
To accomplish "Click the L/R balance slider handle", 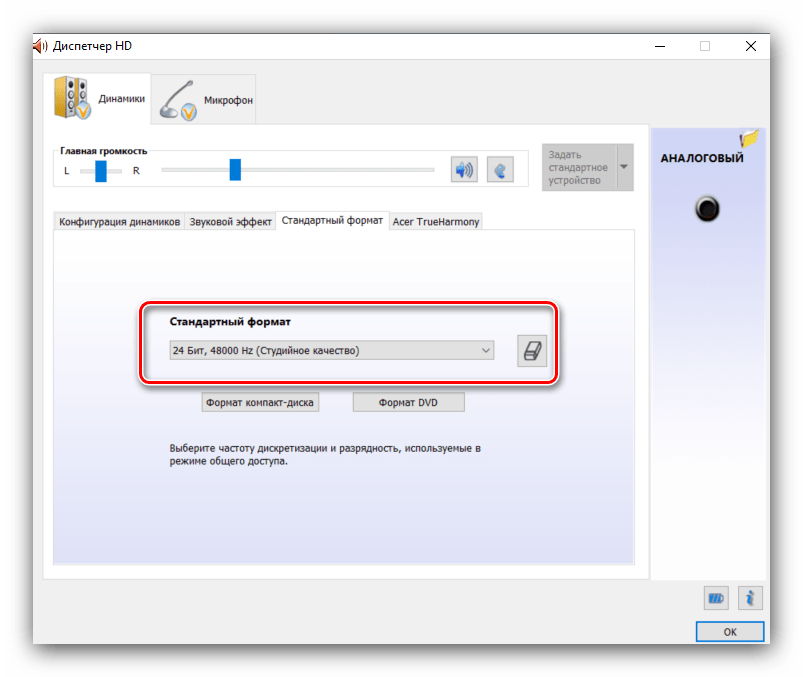I will [100, 171].
